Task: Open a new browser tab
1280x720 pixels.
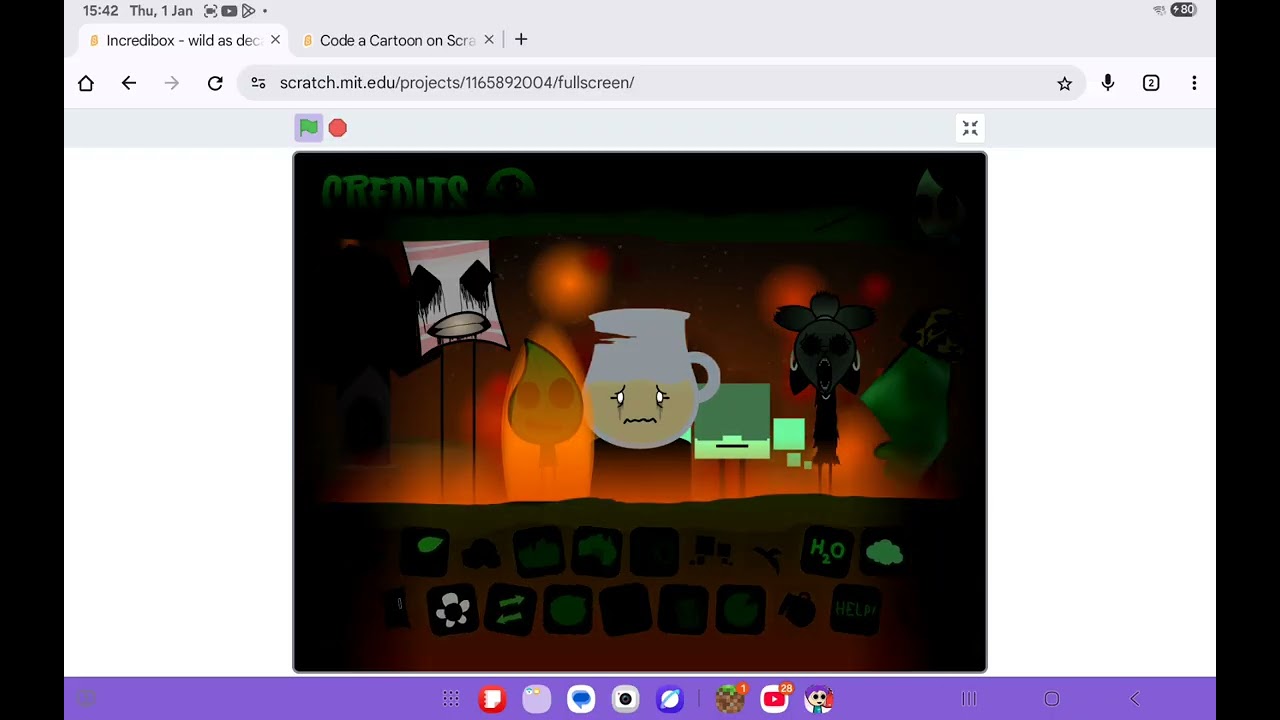Action: coord(521,40)
